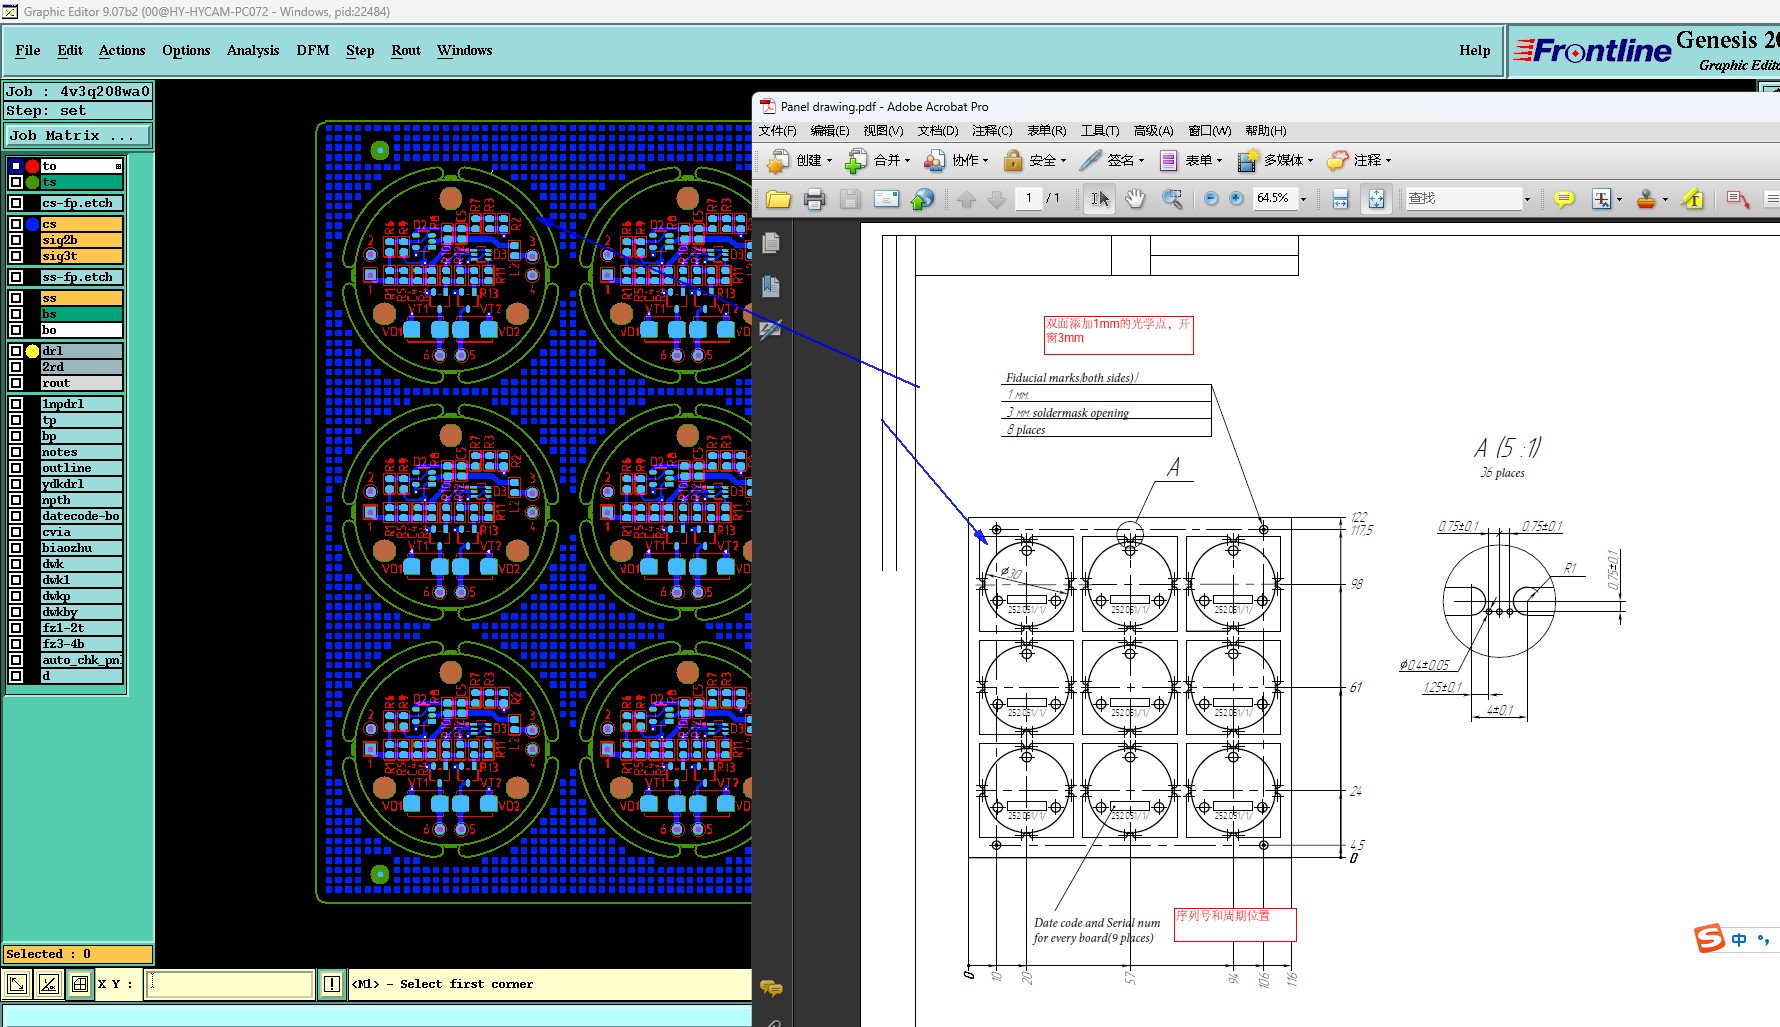This screenshot has height=1027, width=1780.
Task: Open 视图(V) menu in Acrobat
Action: tap(883, 131)
